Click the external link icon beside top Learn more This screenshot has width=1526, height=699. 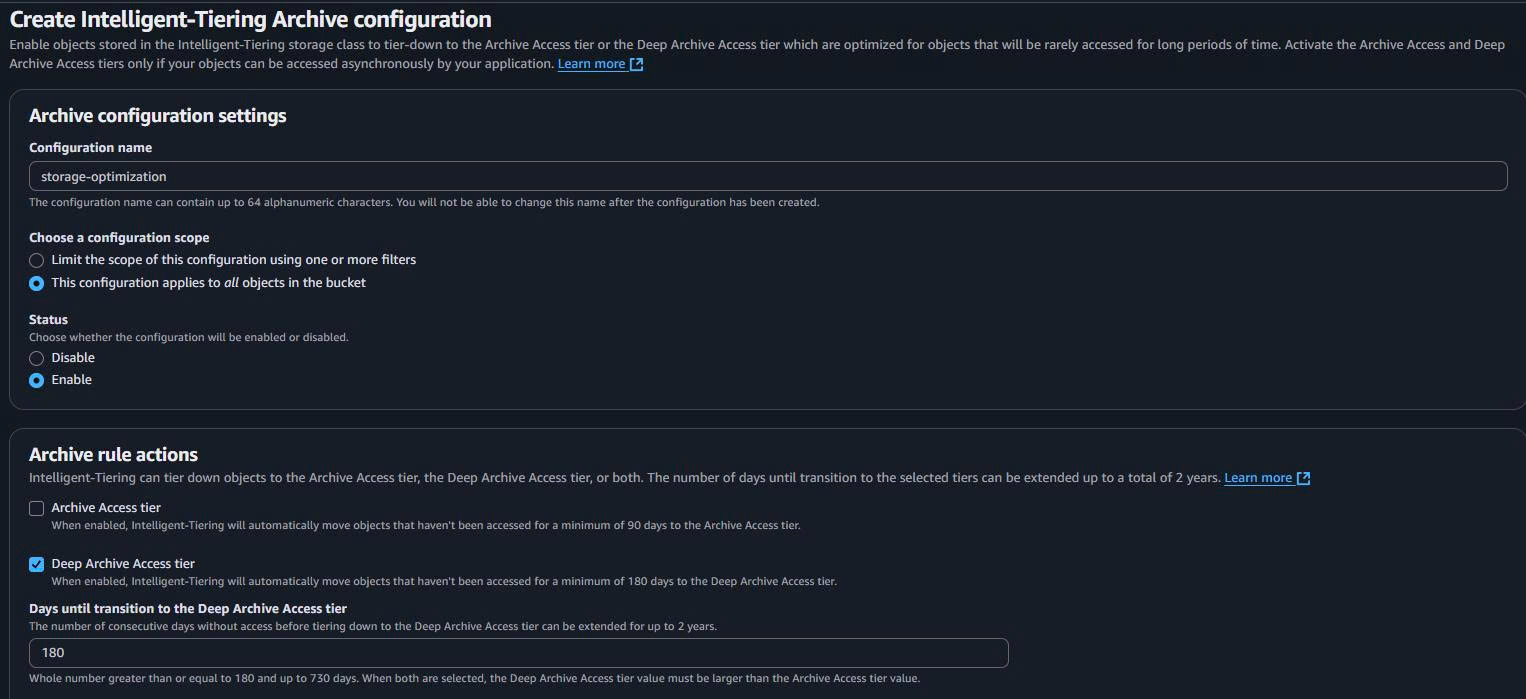[x=636, y=62]
